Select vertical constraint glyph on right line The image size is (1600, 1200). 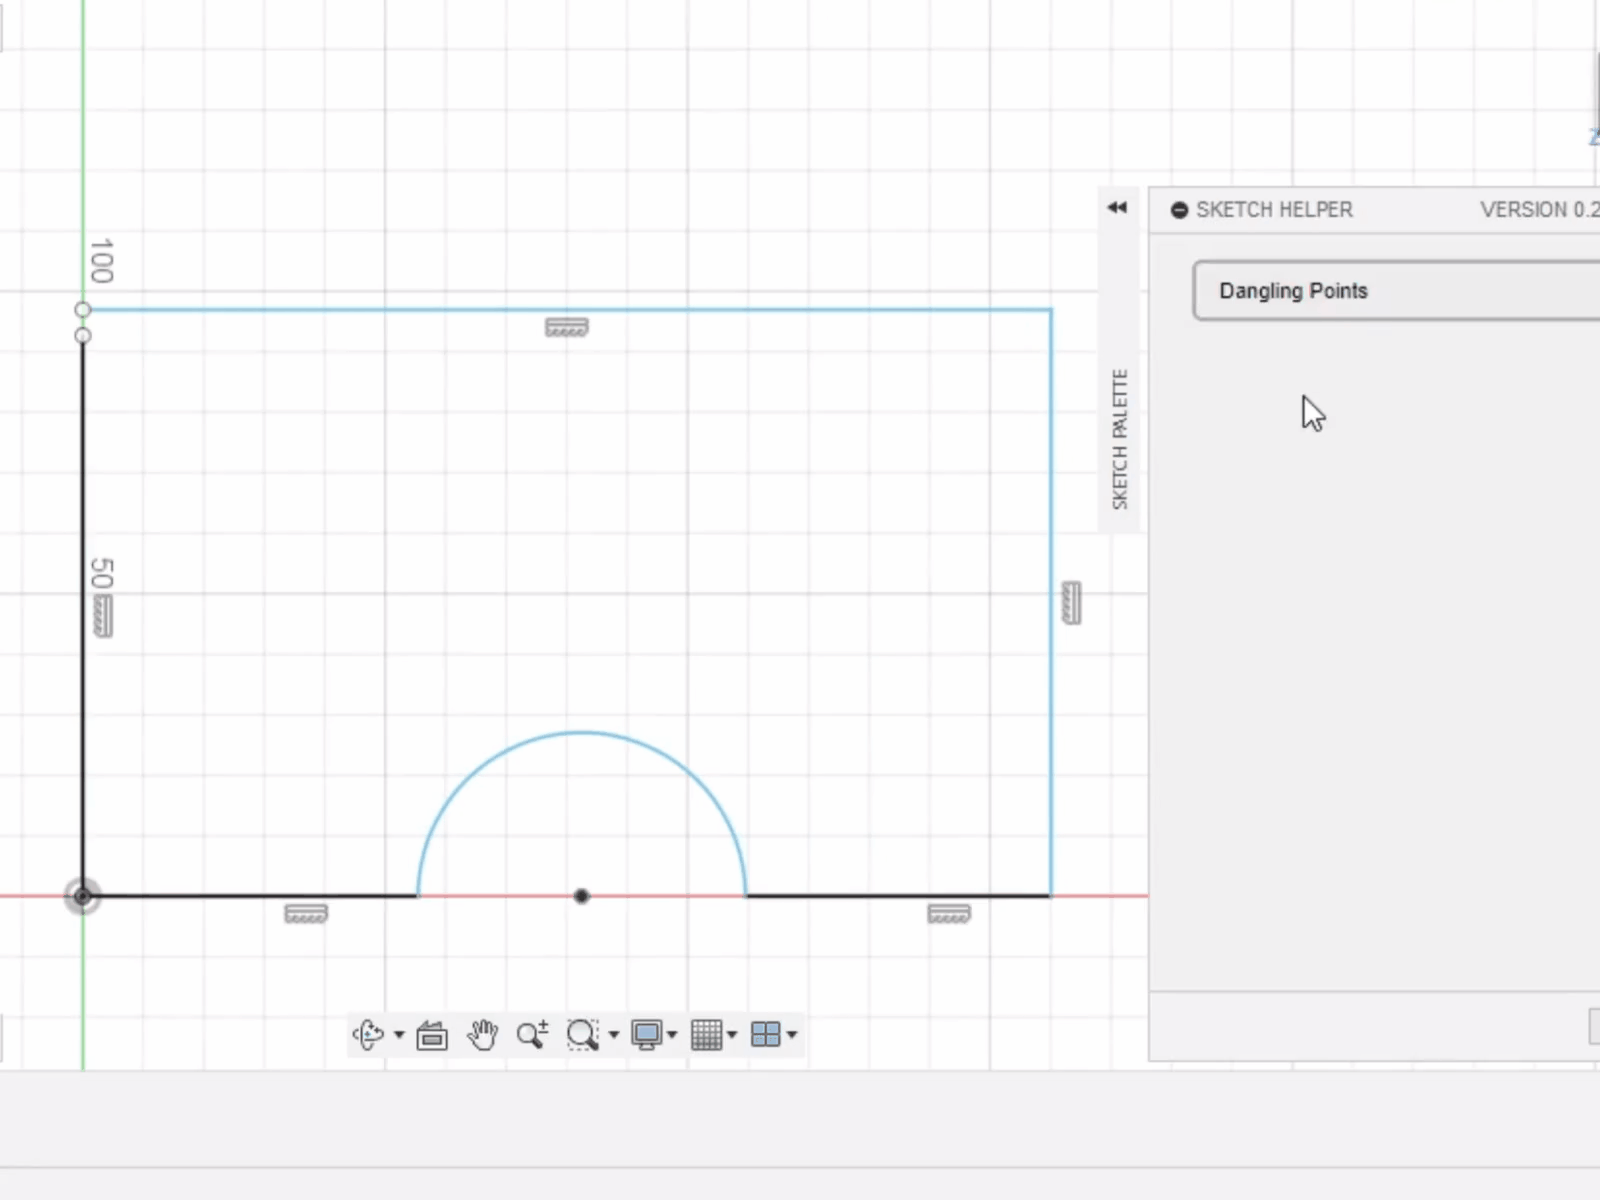[1071, 603]
